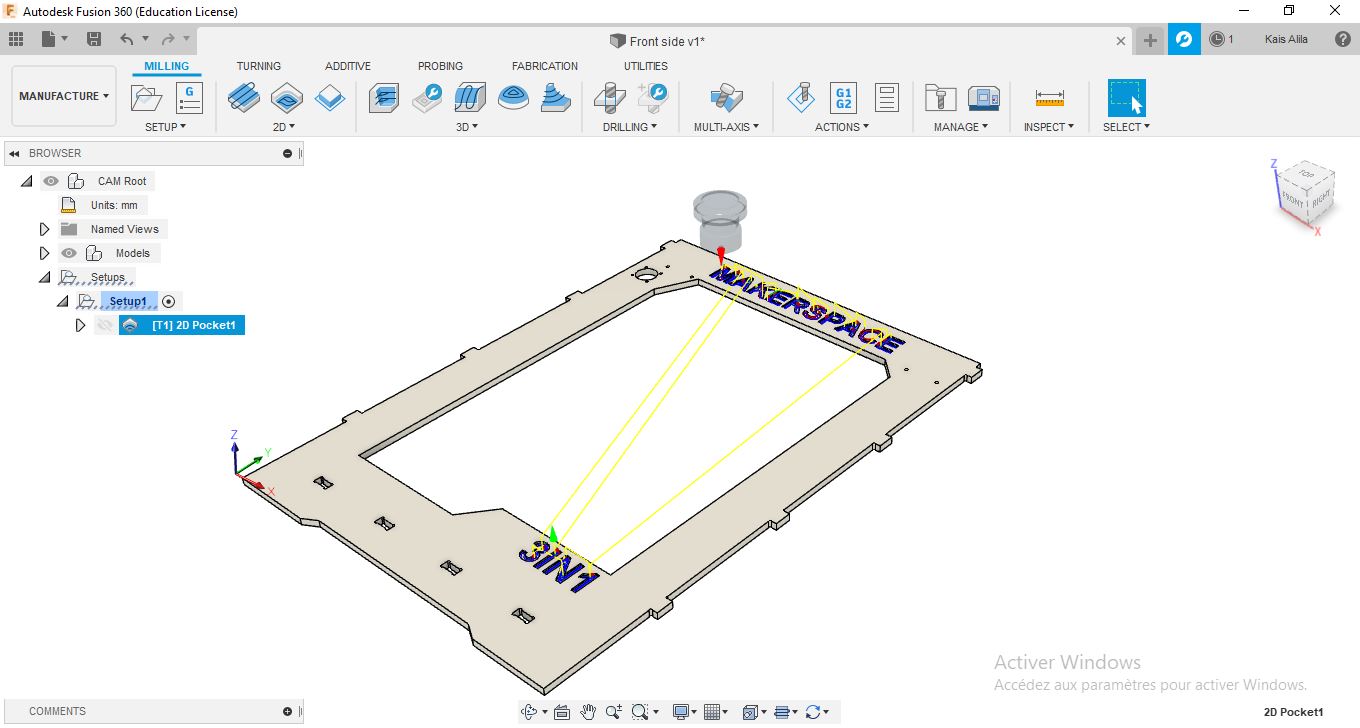Select the 3D Adaptive Clearing tool
The width and height of the screenshot is (1360, 728).
[385, 98]
